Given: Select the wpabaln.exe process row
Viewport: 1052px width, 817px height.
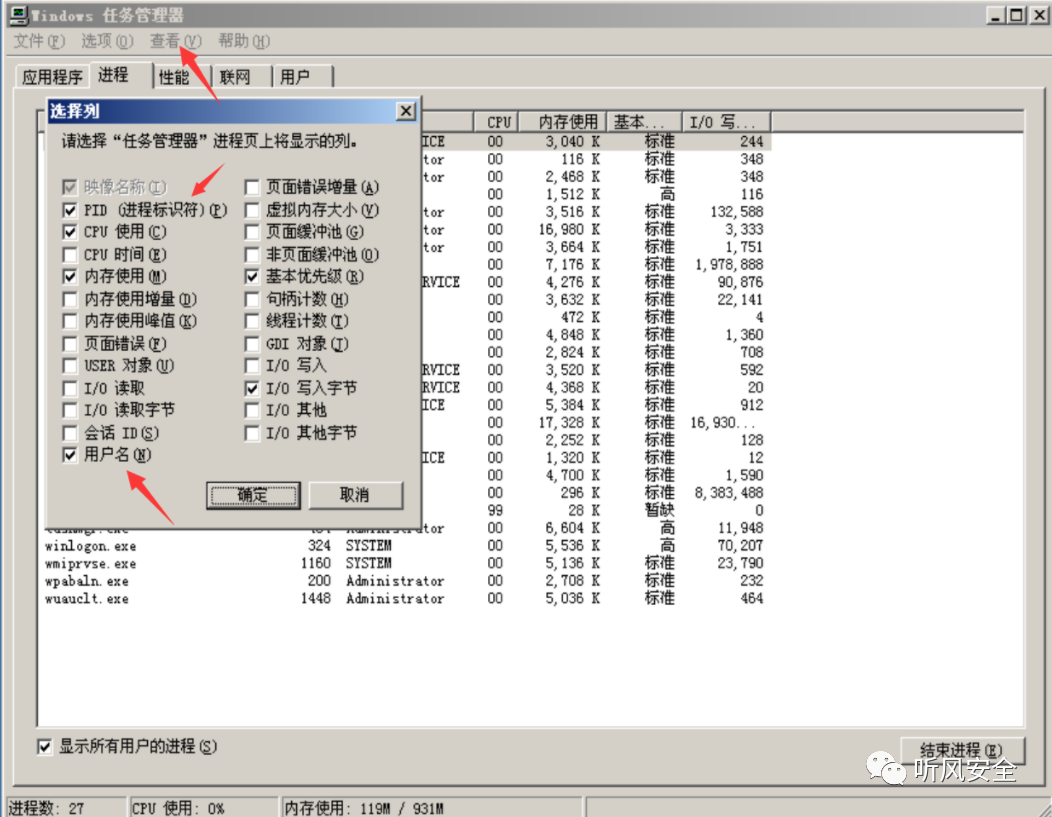Looking at the screenshot, I should [x=405, y=581].
